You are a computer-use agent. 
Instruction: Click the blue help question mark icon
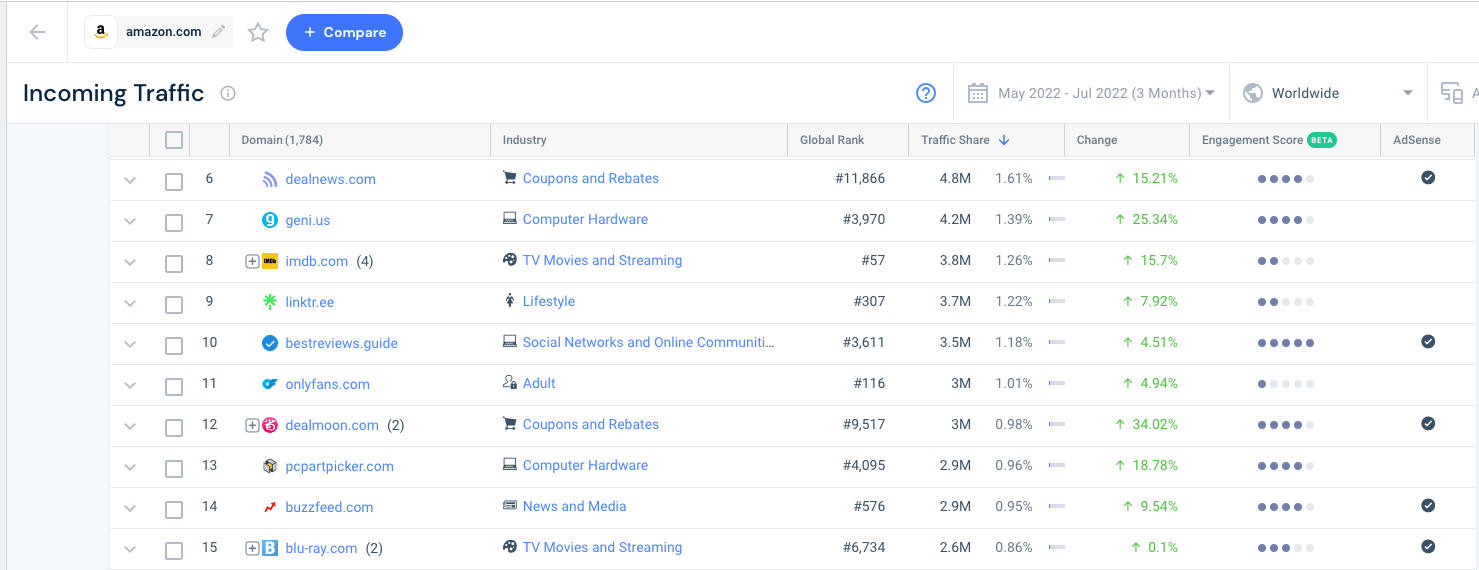pos(926,93)
